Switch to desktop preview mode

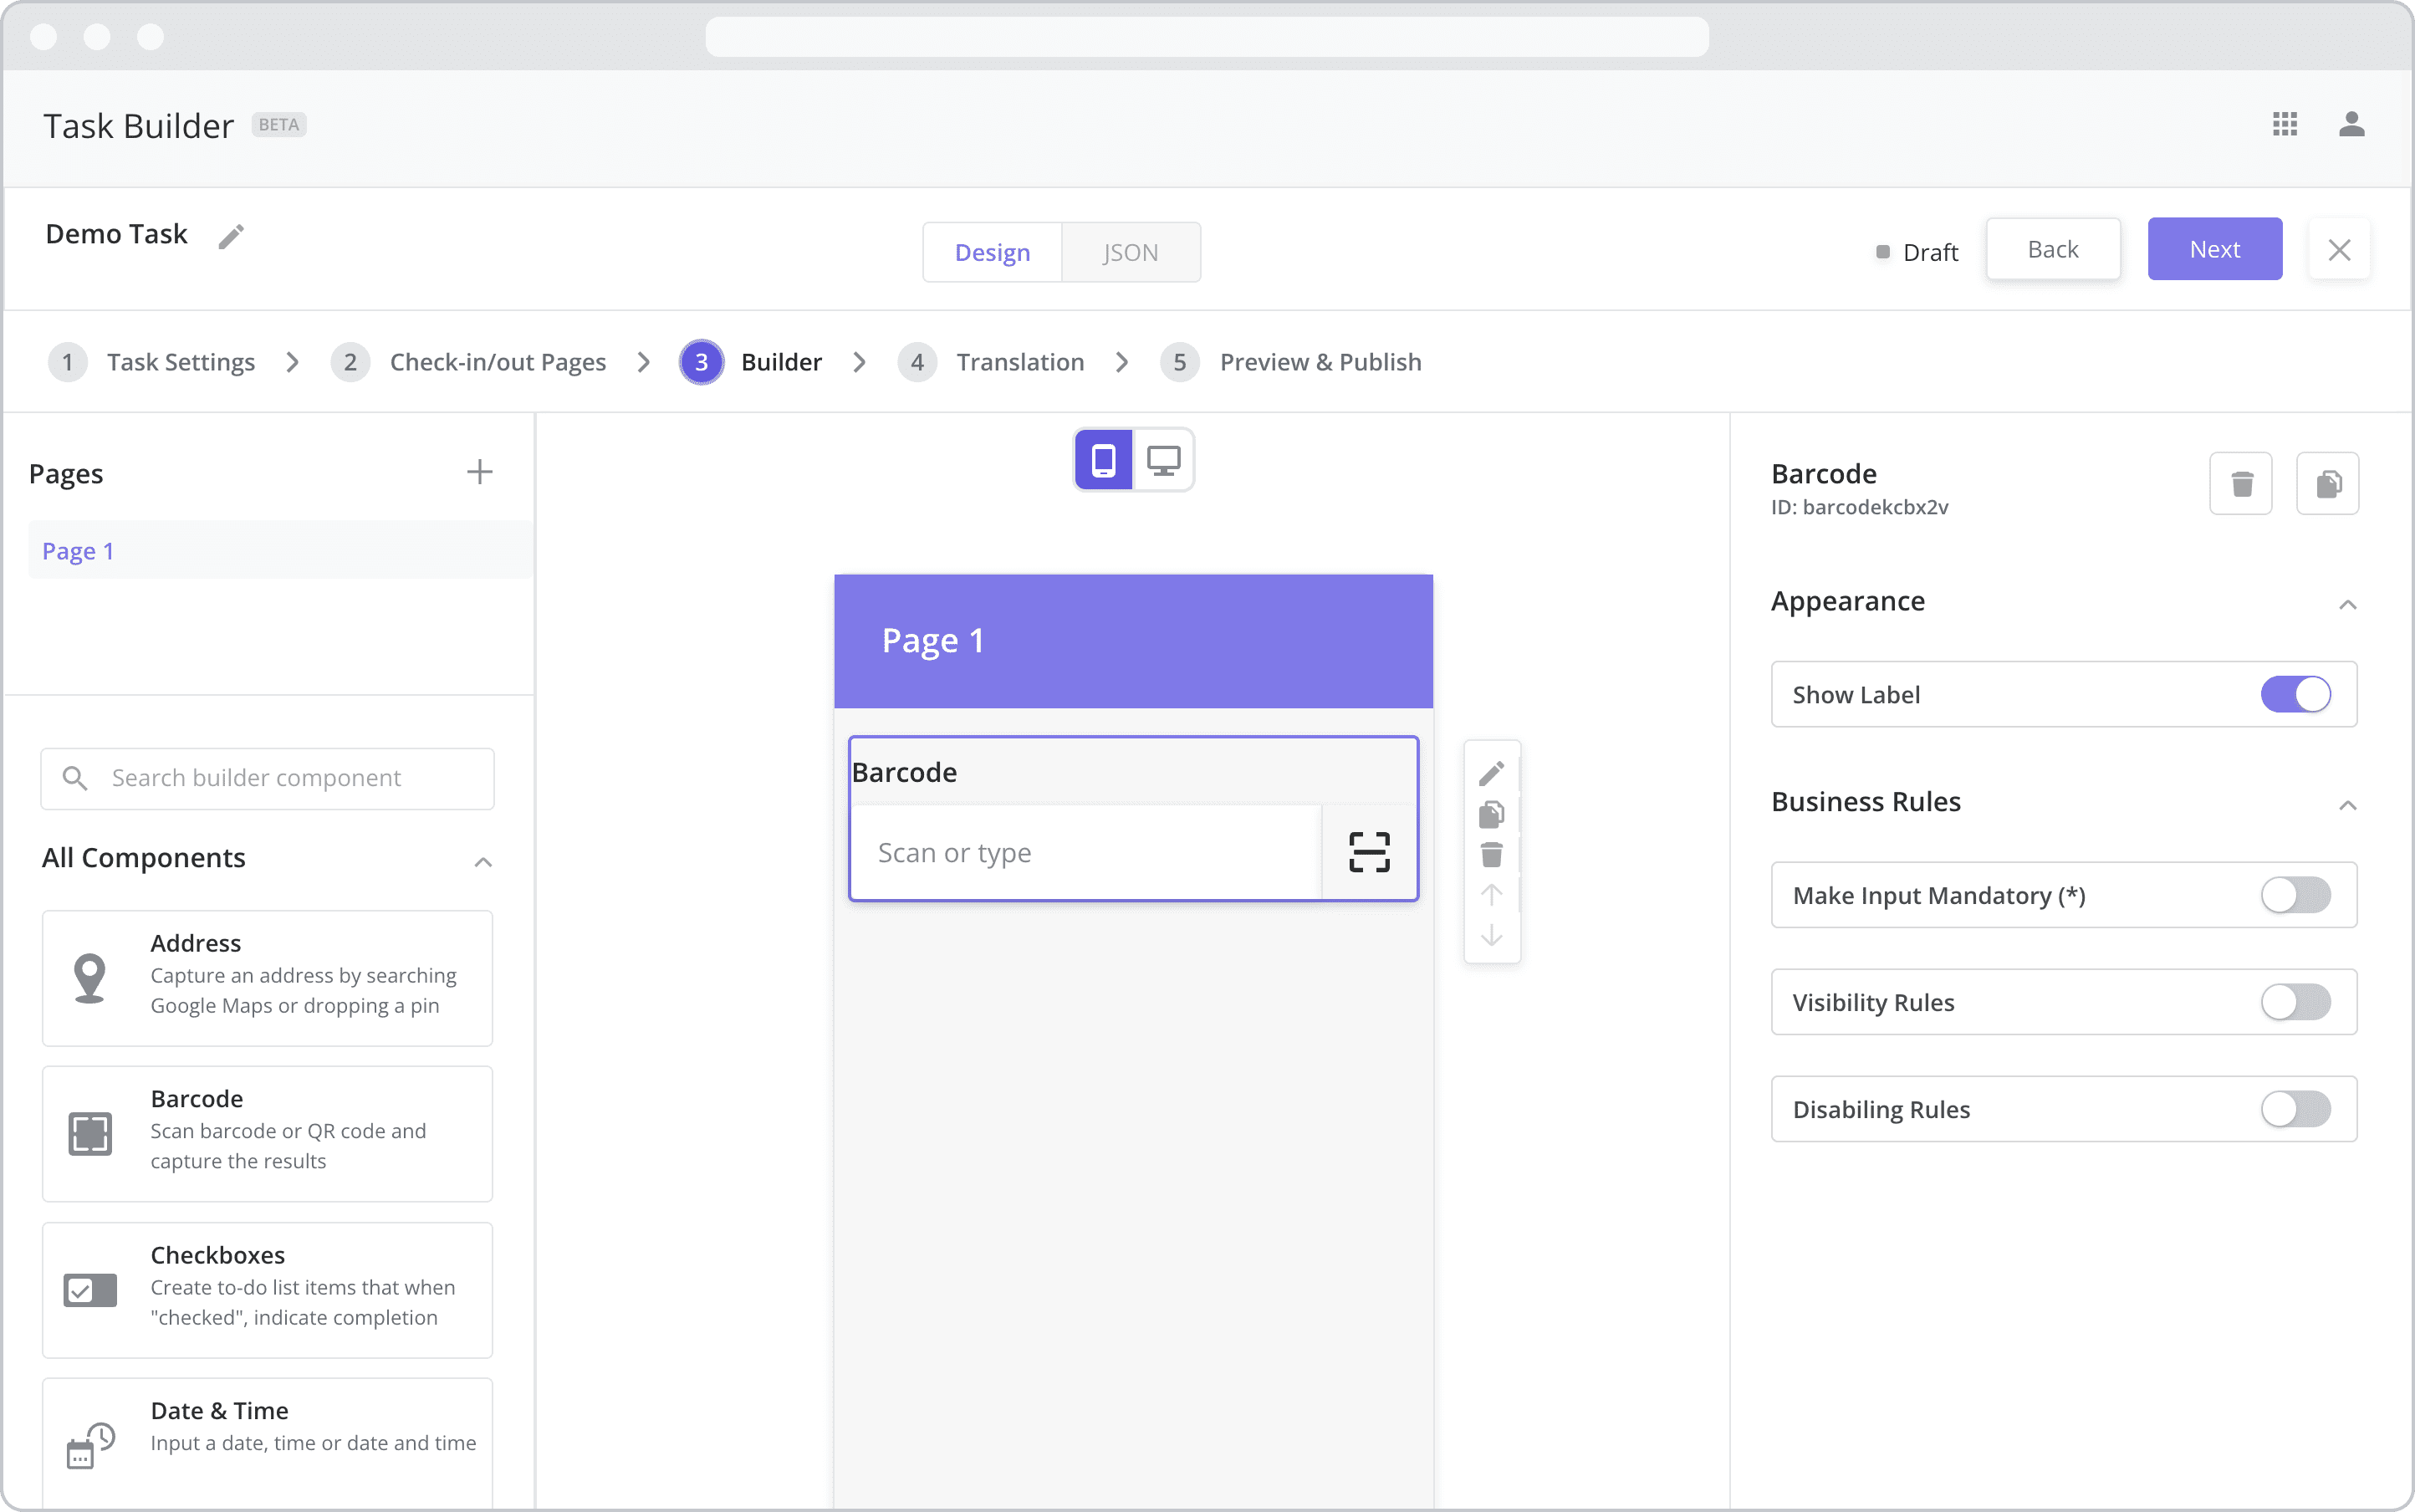click(x=1163, y=460)
